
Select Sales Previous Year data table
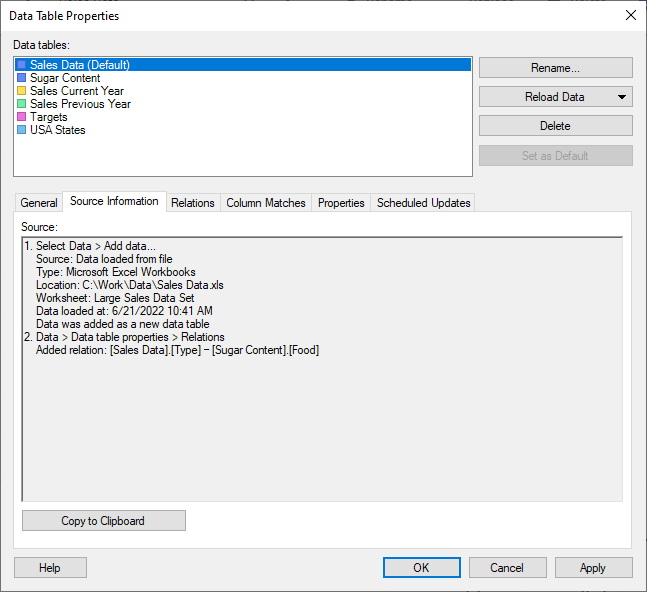80,104
